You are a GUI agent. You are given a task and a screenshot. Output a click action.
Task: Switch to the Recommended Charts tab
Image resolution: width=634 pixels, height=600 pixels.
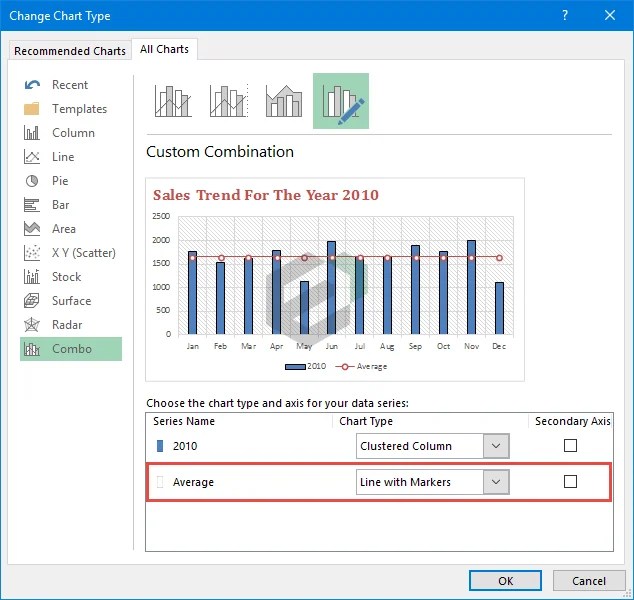[x=70, y=51]
